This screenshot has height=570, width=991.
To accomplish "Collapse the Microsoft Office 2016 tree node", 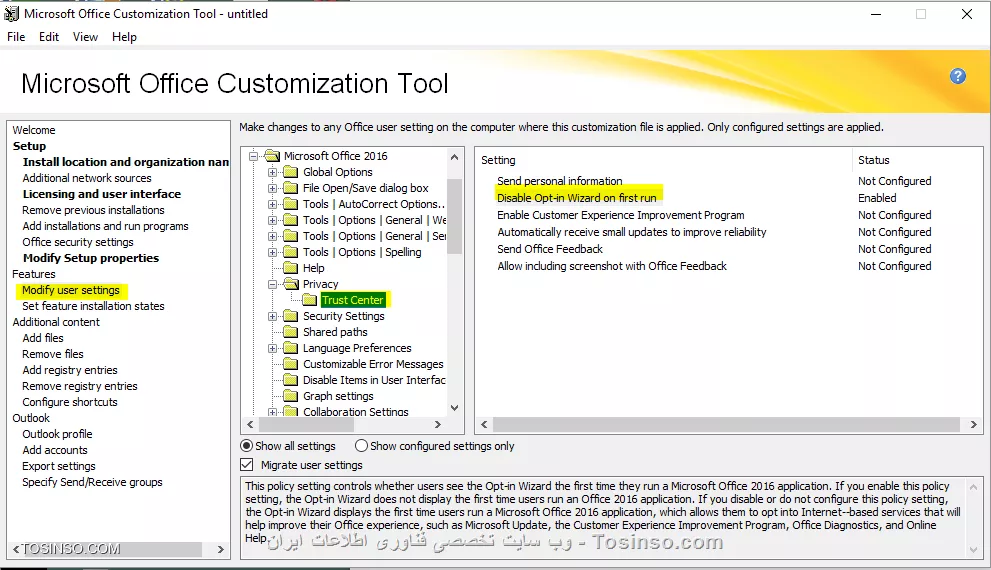I will click(x=253, y=156).
